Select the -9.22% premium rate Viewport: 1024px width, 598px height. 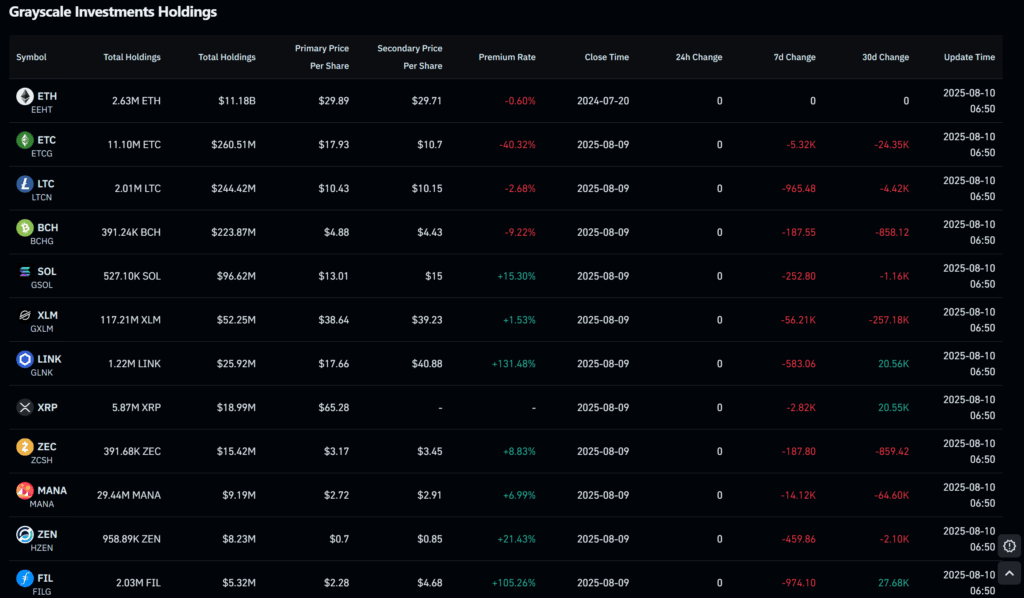[520, 232]
